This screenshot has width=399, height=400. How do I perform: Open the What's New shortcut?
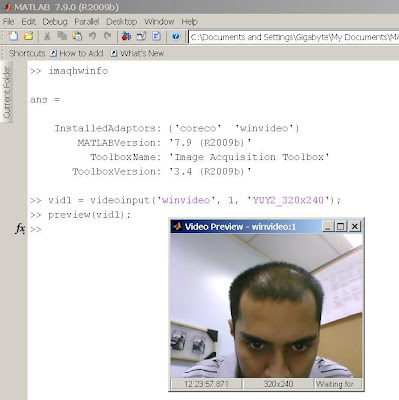(x=137, y=53)
